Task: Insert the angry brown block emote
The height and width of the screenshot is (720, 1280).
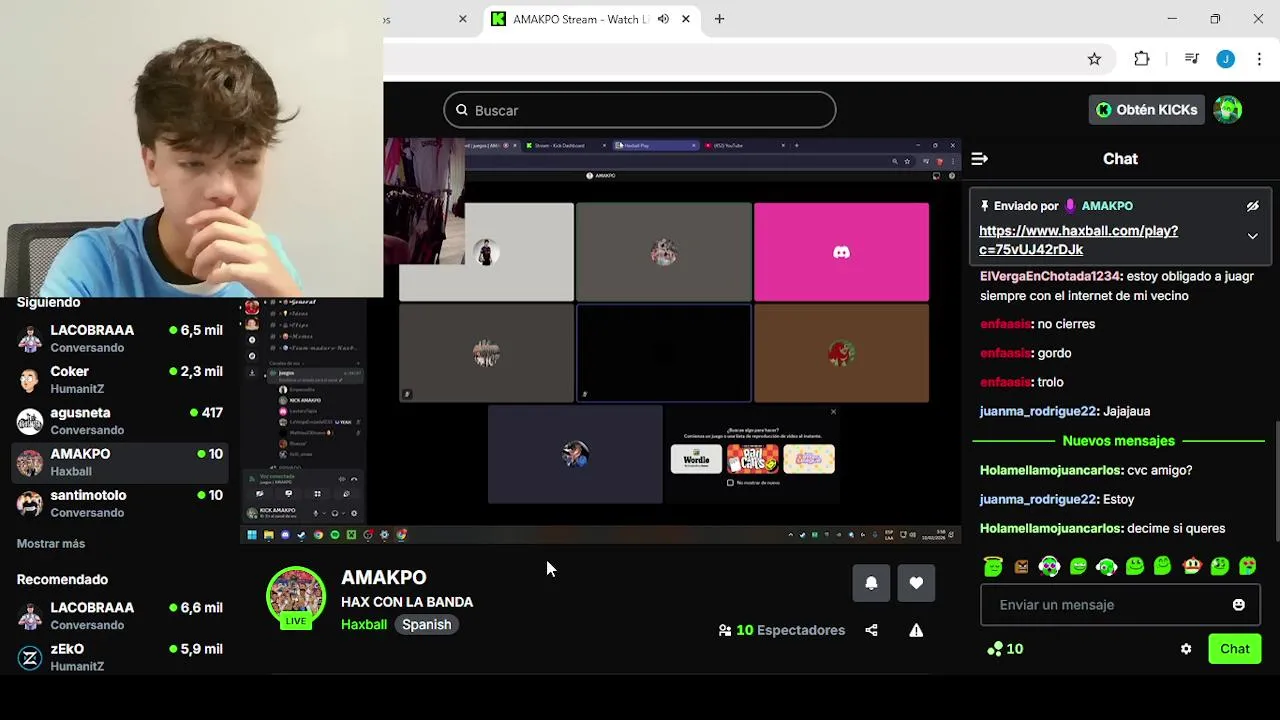Action: pos(1021,566)
